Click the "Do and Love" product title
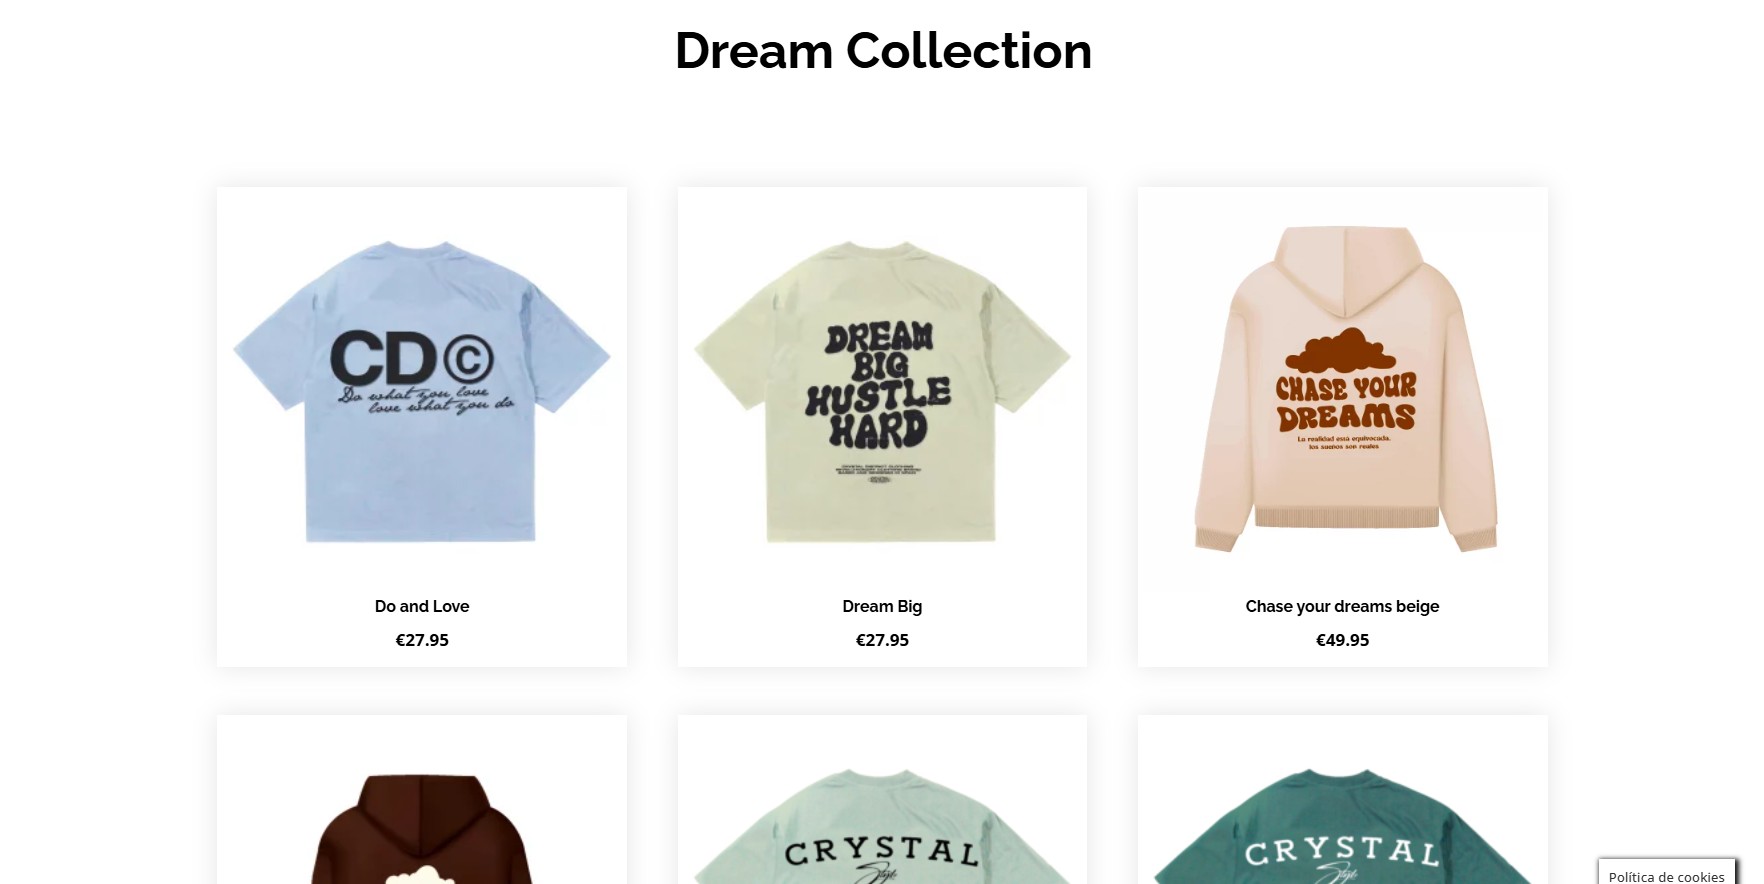 [x=421, y=606]
